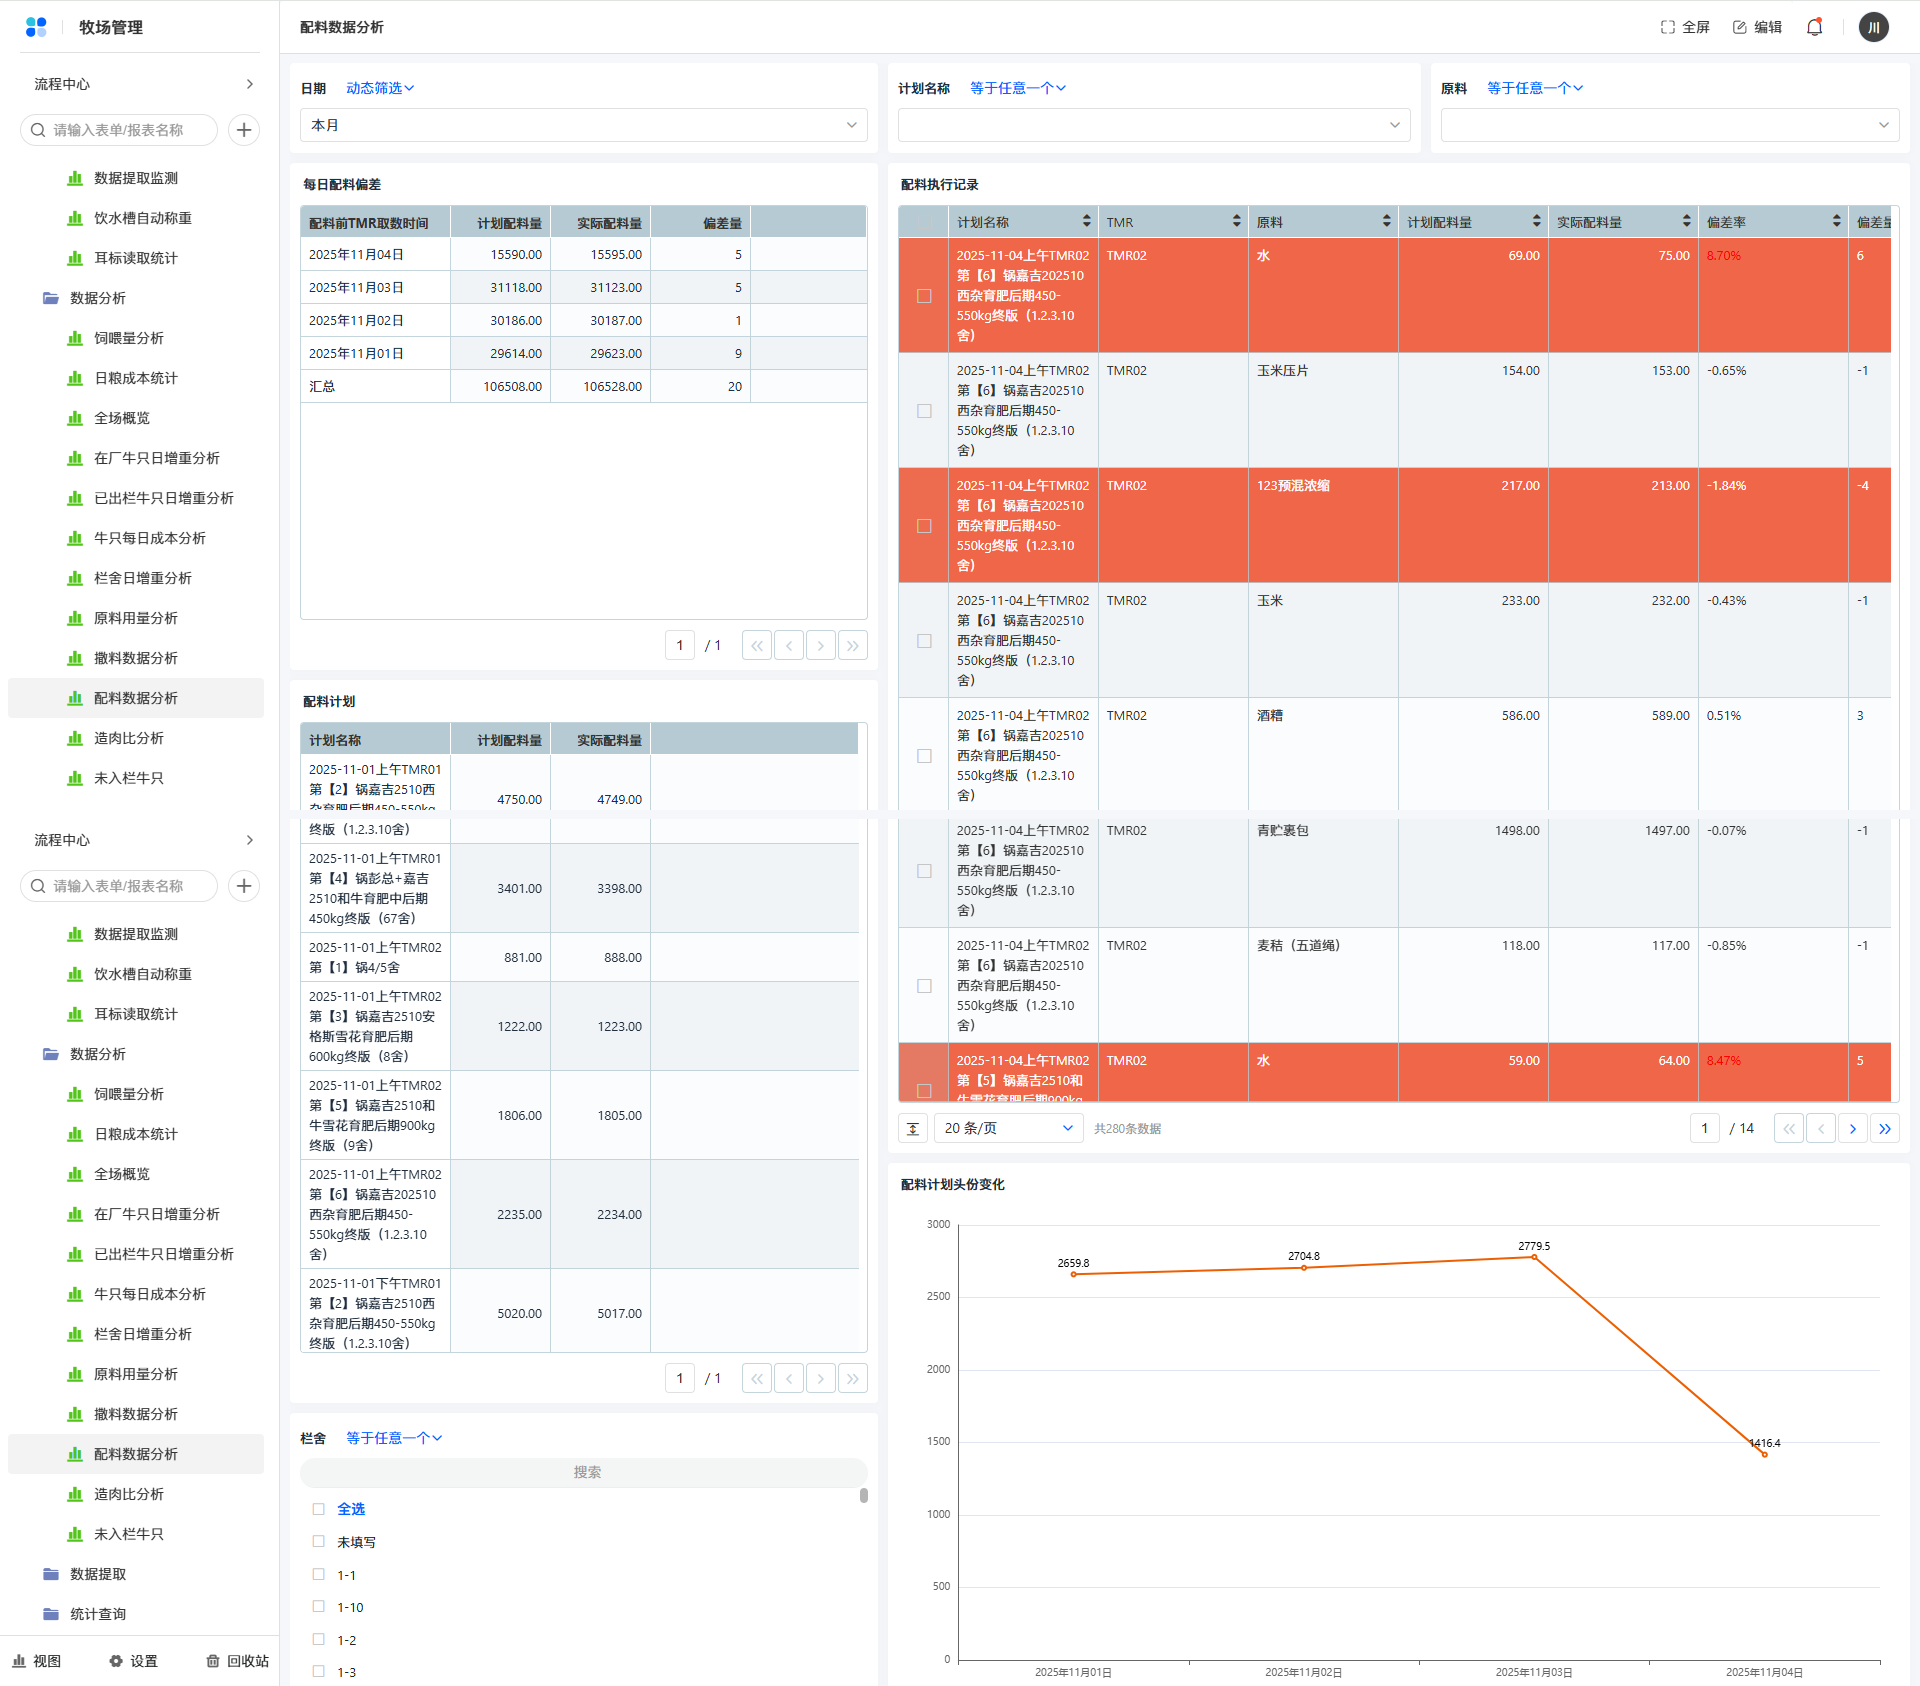Click the 编辑 edit icon

pos(1740,27)
